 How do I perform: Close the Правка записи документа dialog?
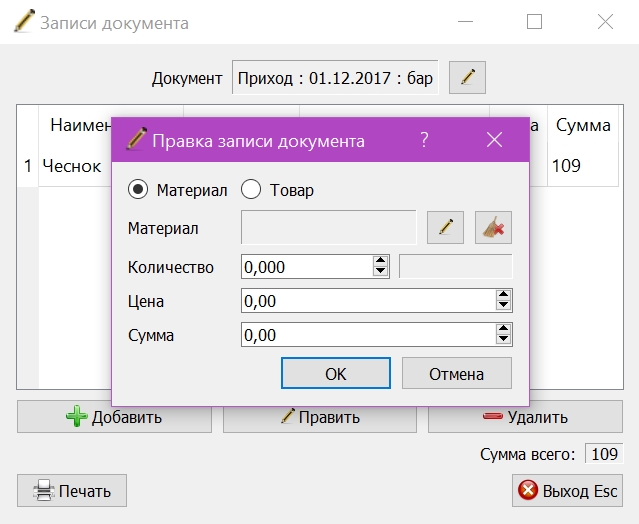(x=494, y=140)
